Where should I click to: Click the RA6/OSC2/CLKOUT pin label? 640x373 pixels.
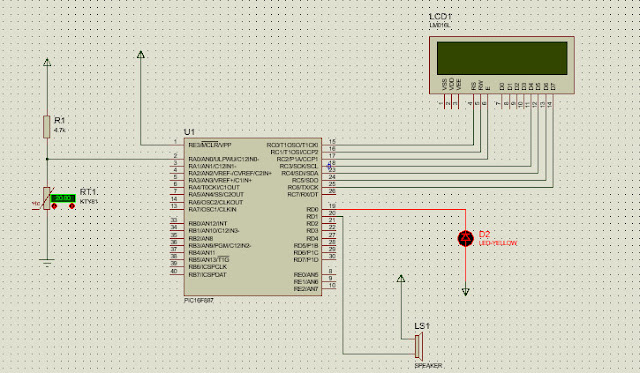(x=216, y=202)
